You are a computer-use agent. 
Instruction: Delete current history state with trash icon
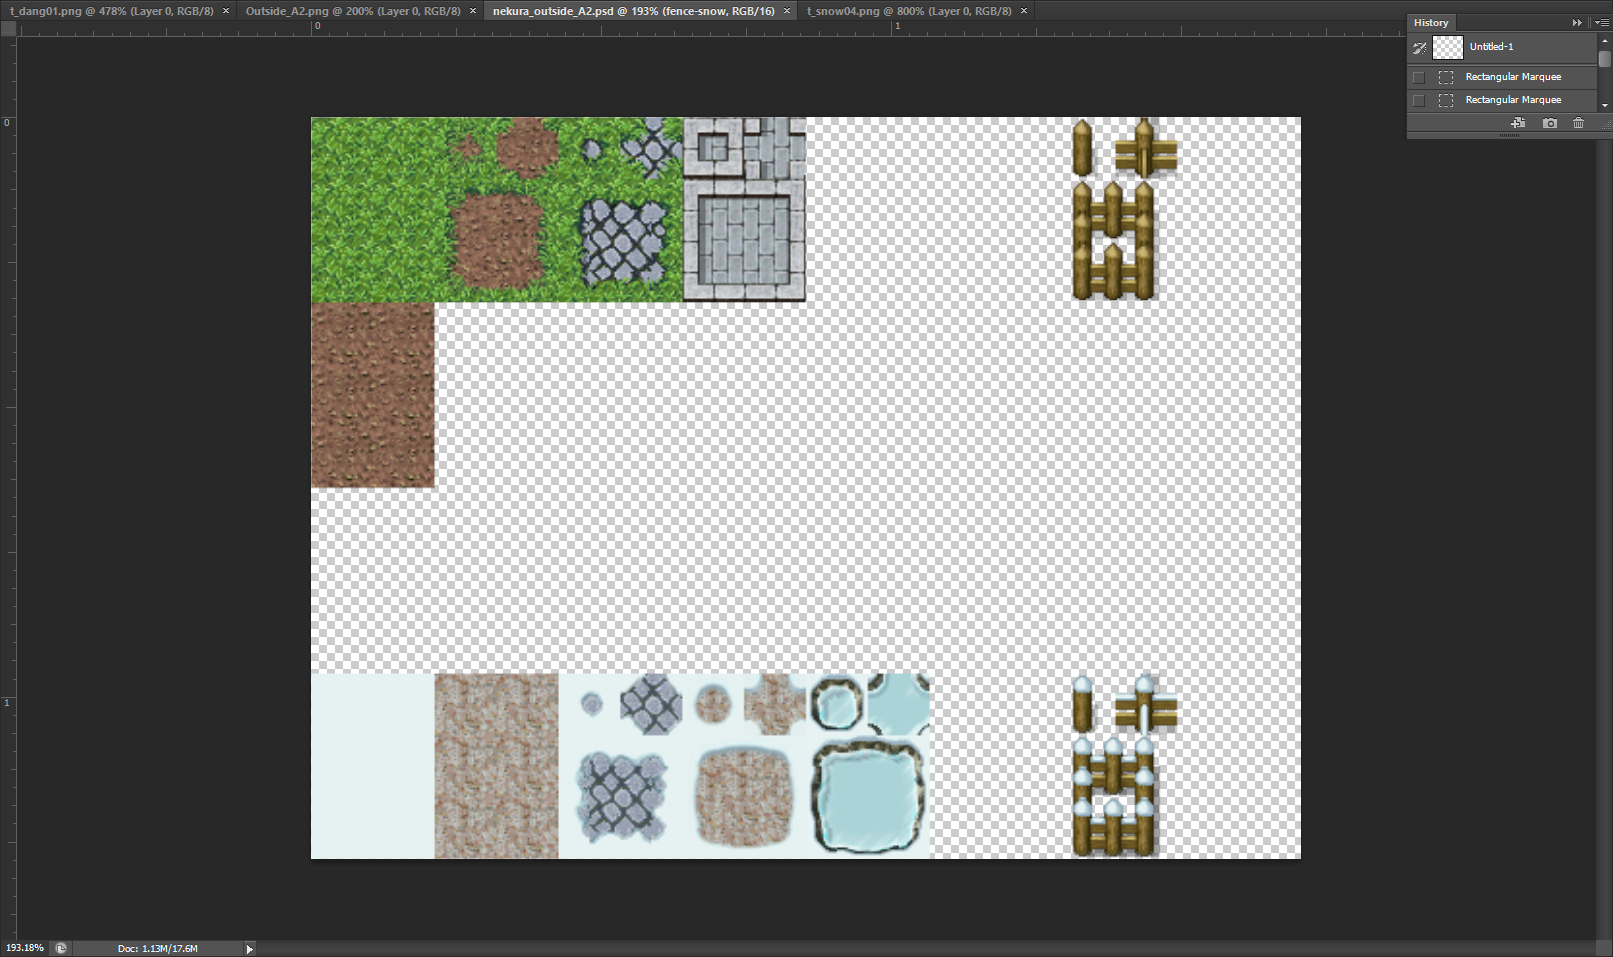(1578, 123)
